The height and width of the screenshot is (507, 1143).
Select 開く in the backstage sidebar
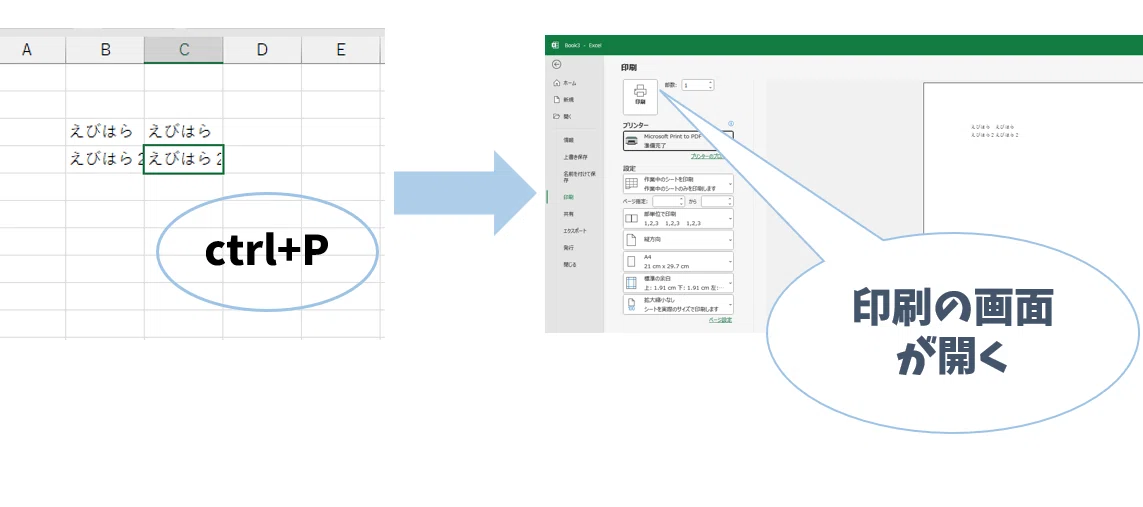coord(564,116)
